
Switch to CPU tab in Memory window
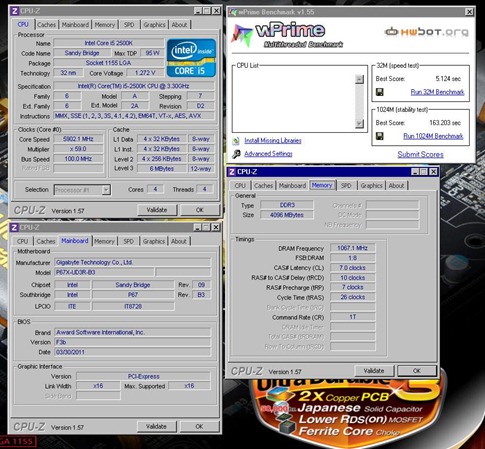pos(240,186)
